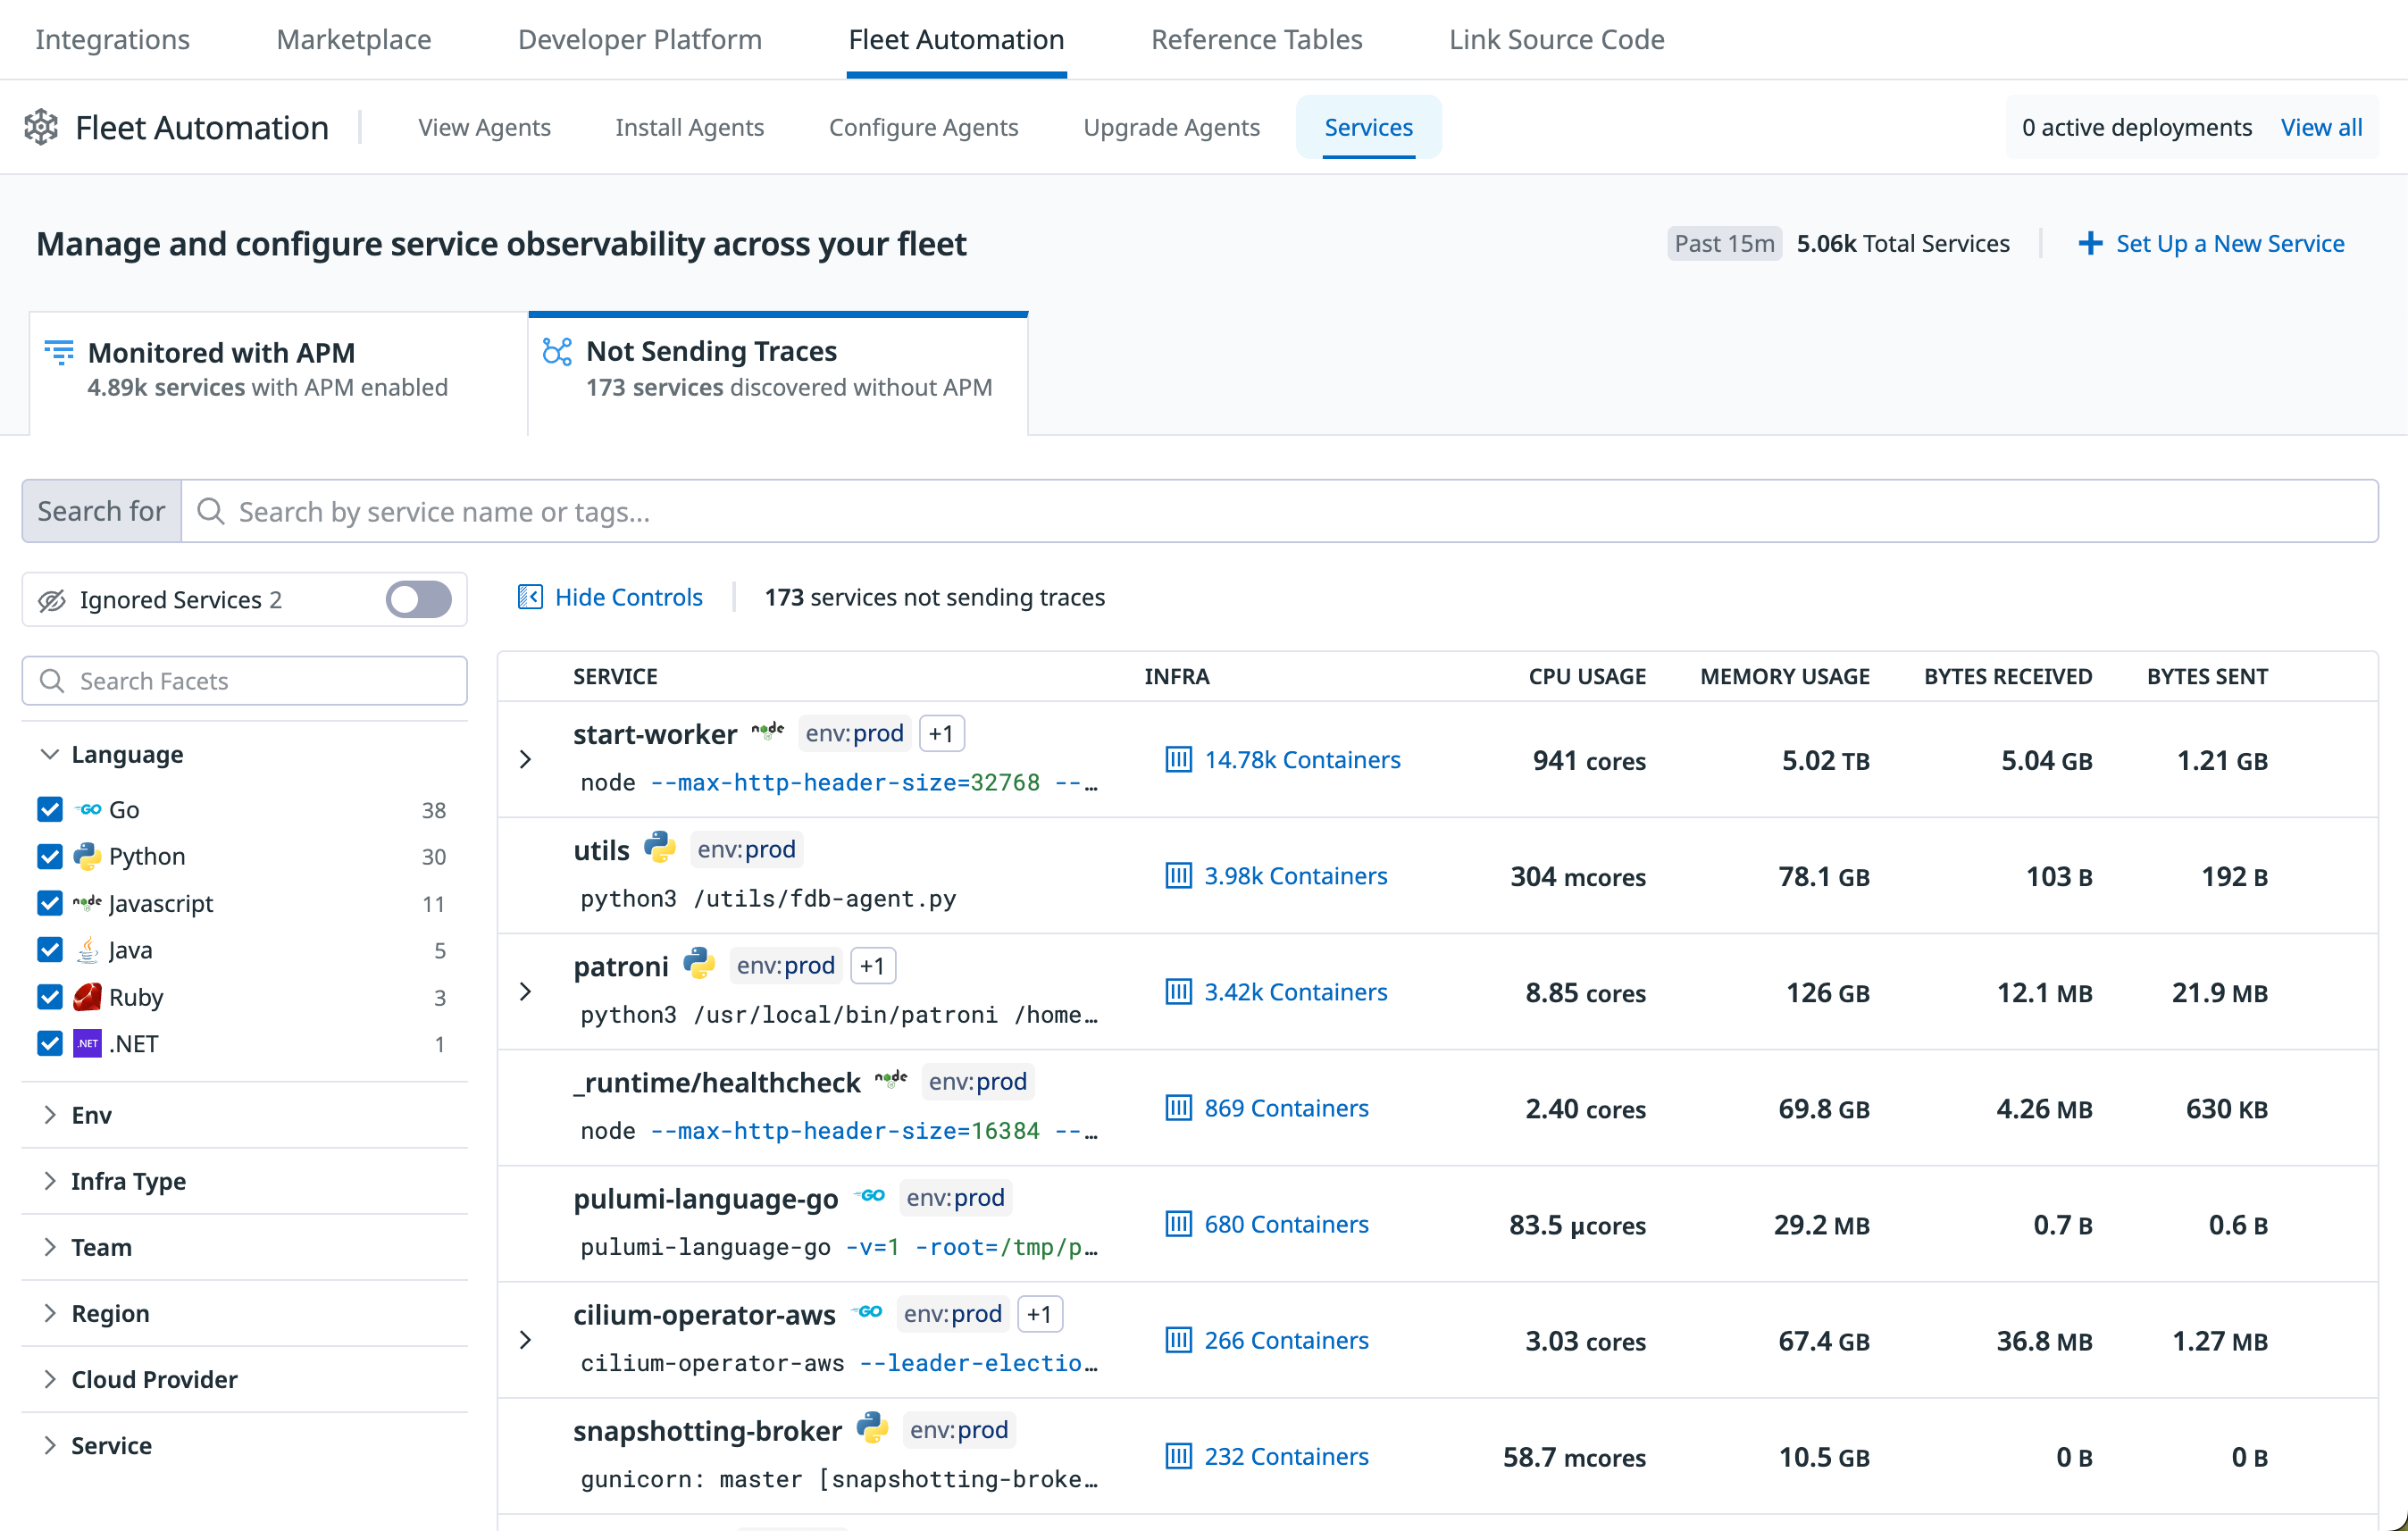Open the Upgrade Agents tab
The width and height of the screenshot is (2408, 1531).
pyautogui.click(x=1171, y=127)
